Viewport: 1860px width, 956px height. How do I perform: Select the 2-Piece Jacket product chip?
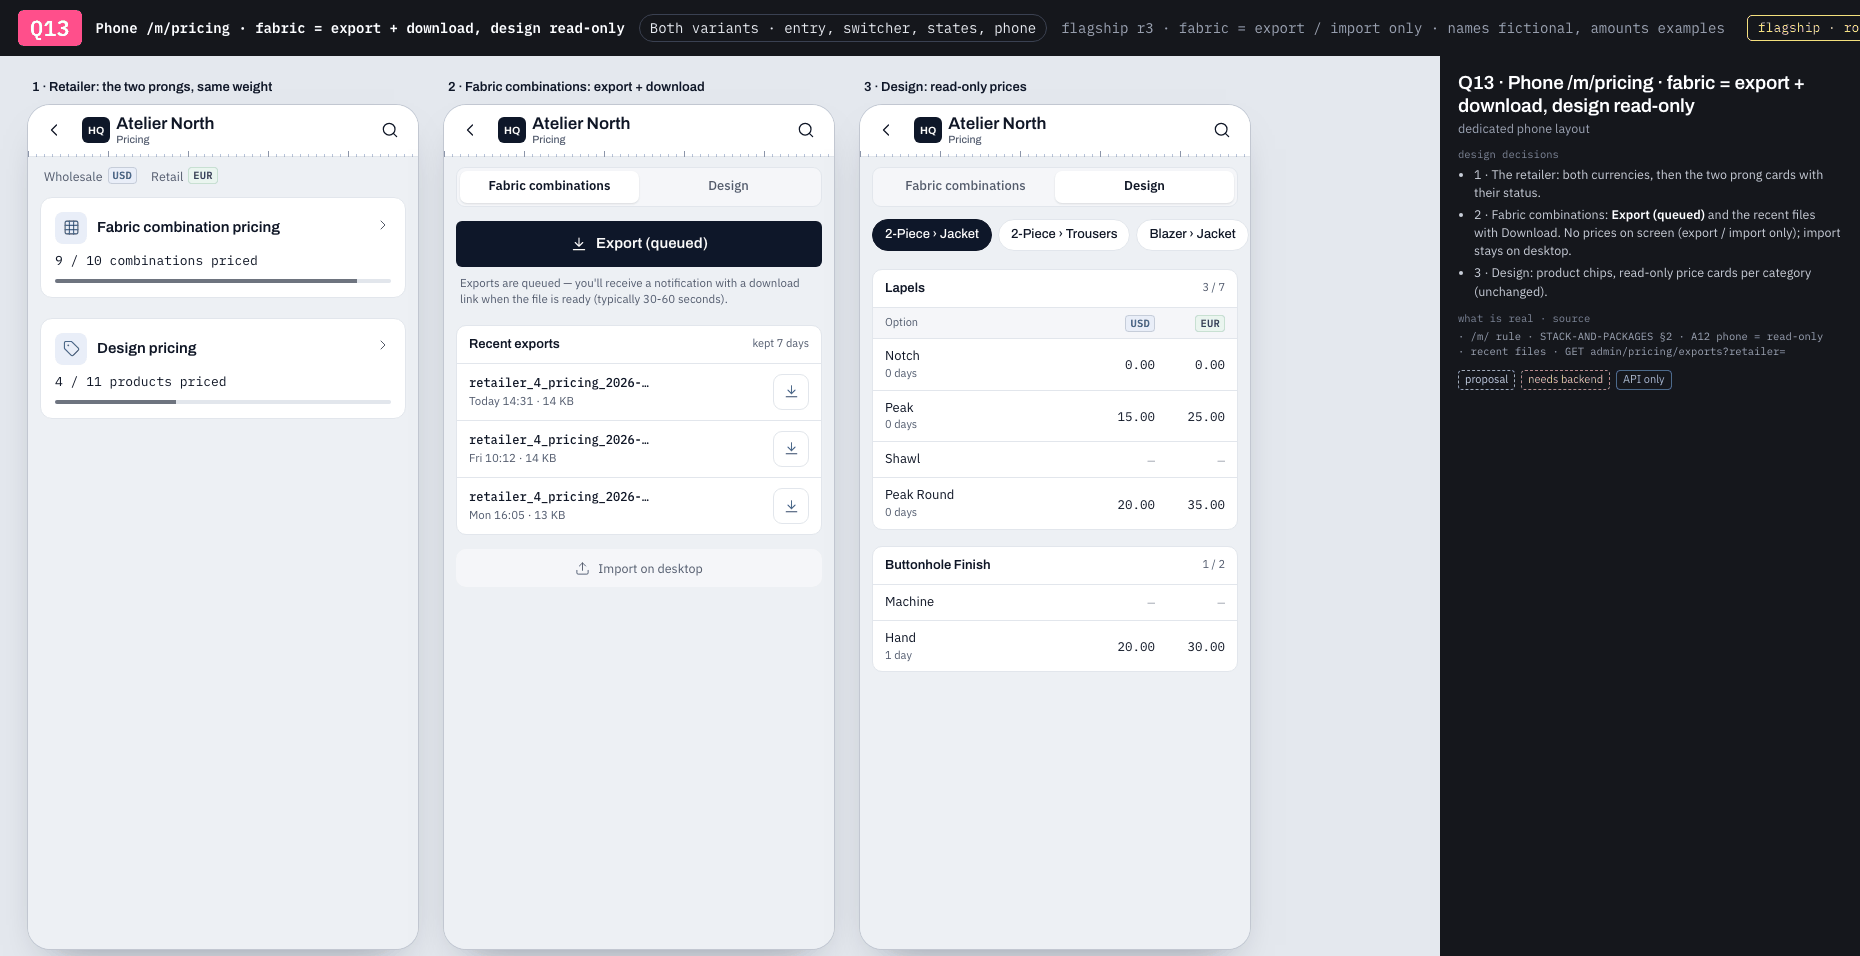point(932,234)
